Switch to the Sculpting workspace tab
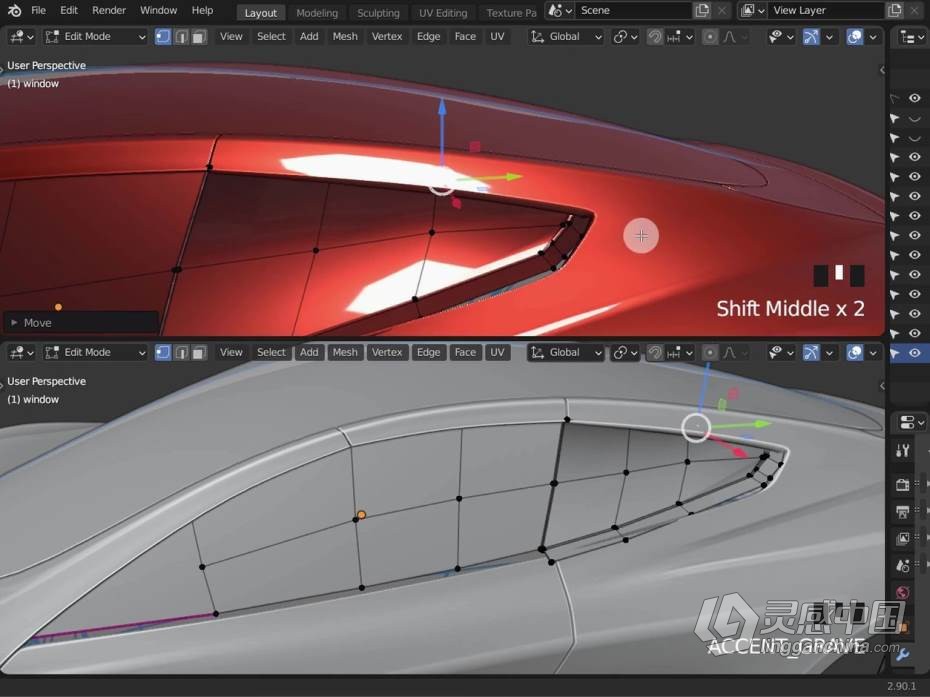 [x=378, y=12]
